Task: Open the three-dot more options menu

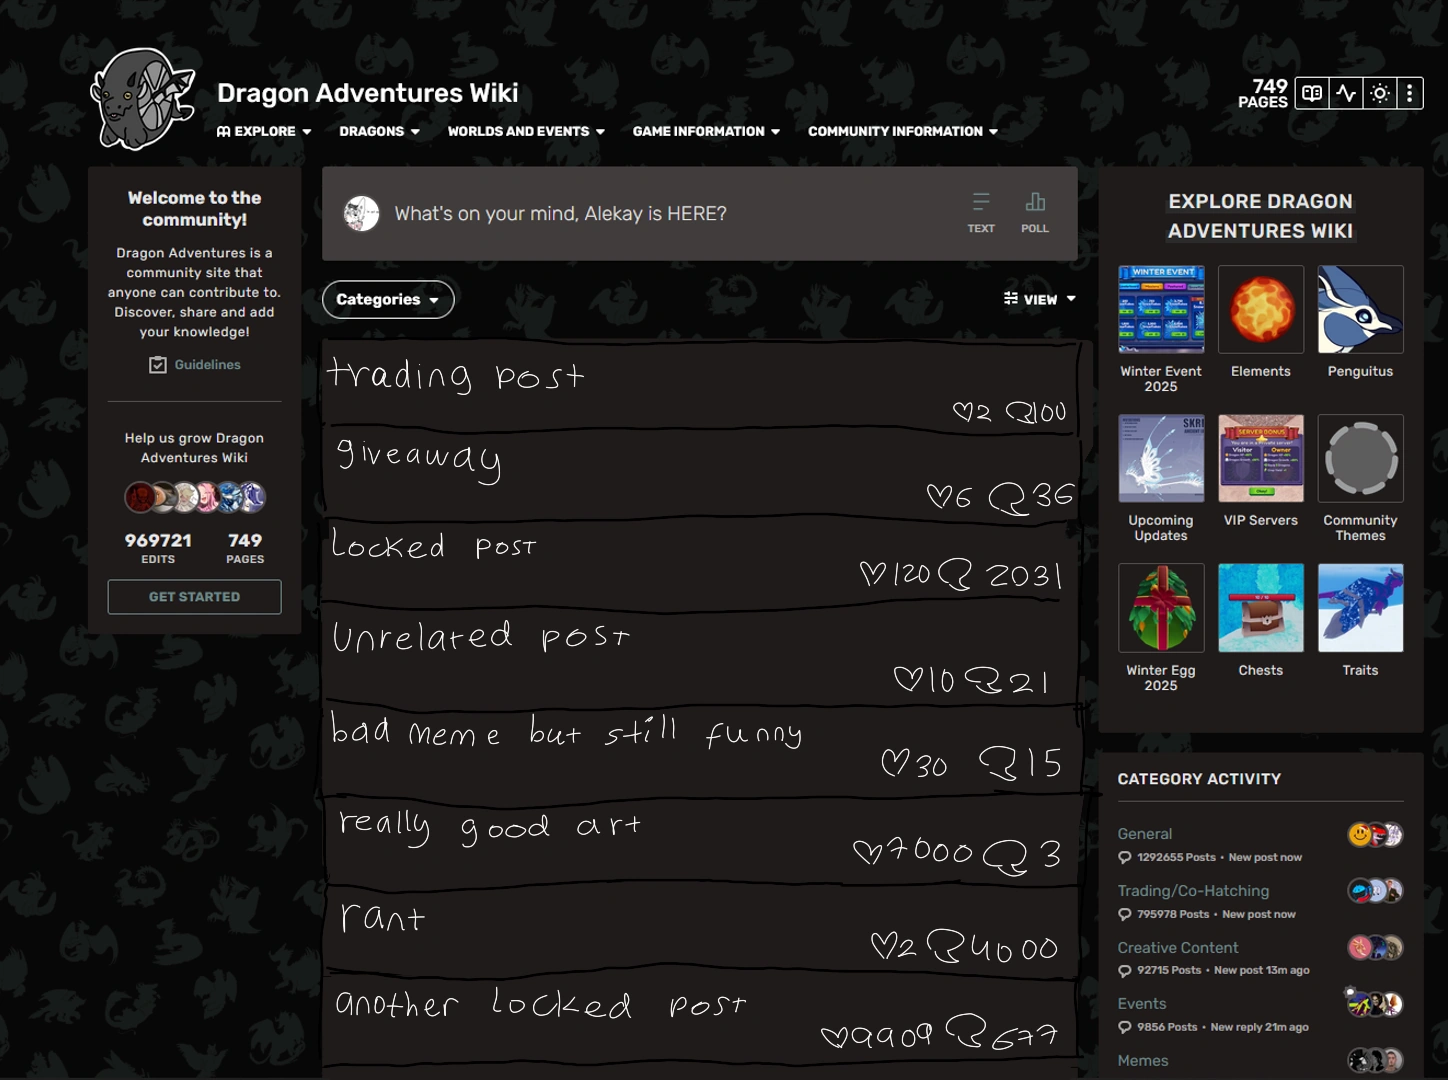Action: pyautogui.click(x=1409, y=93)
